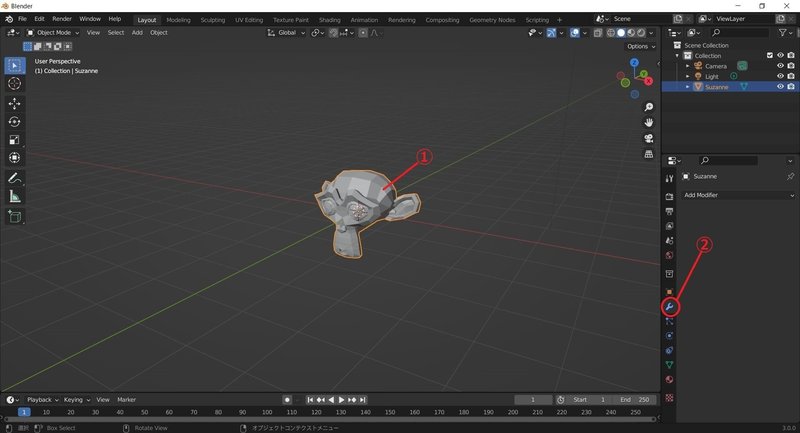Switch perspective/orthographic with the grid gizmo

648,154
